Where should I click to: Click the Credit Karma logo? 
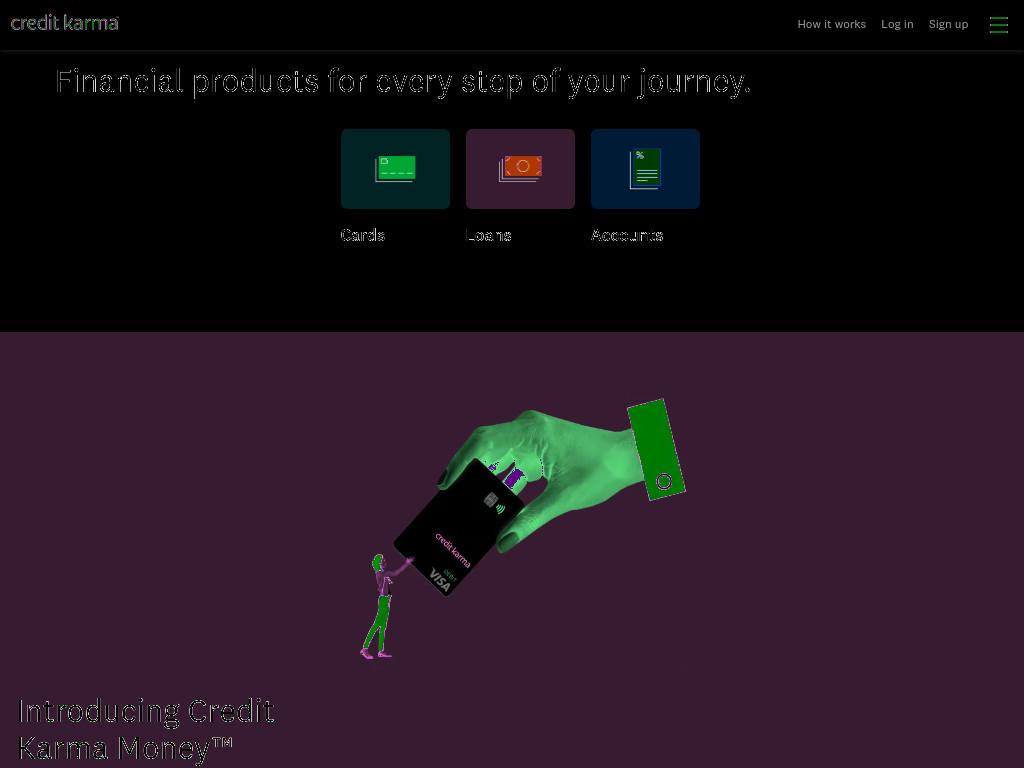tap(65, 24)
